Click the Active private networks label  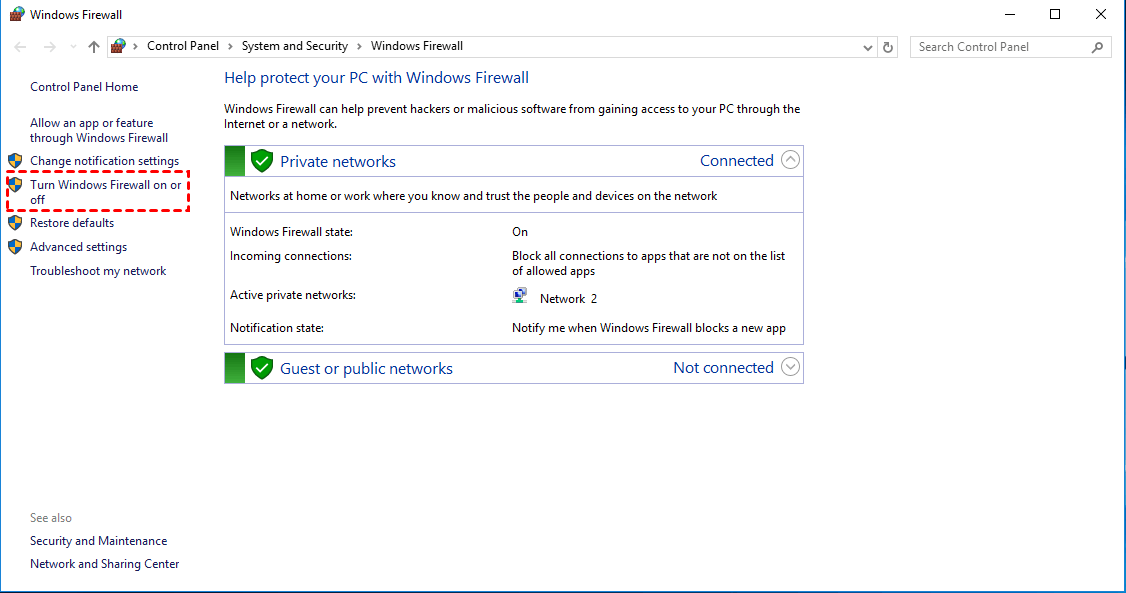click(x=293, y=295)
